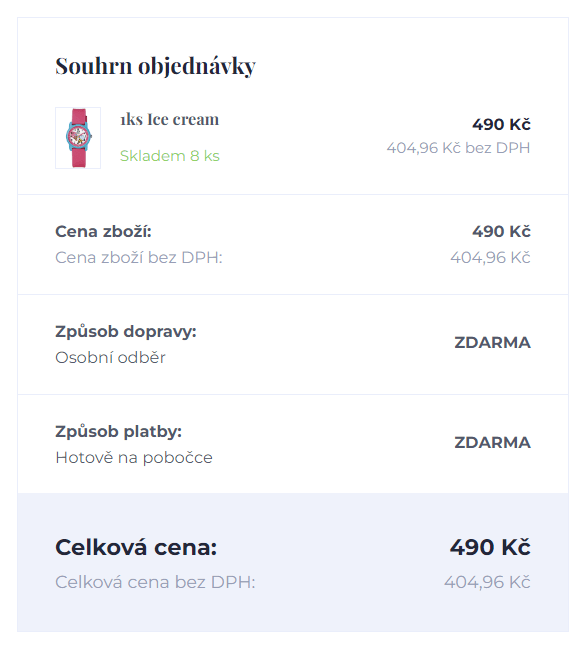The height and width of the screenshot is (648, 583).
Task: Click ZDARMA next to Způsob platby
Action: 493,443
